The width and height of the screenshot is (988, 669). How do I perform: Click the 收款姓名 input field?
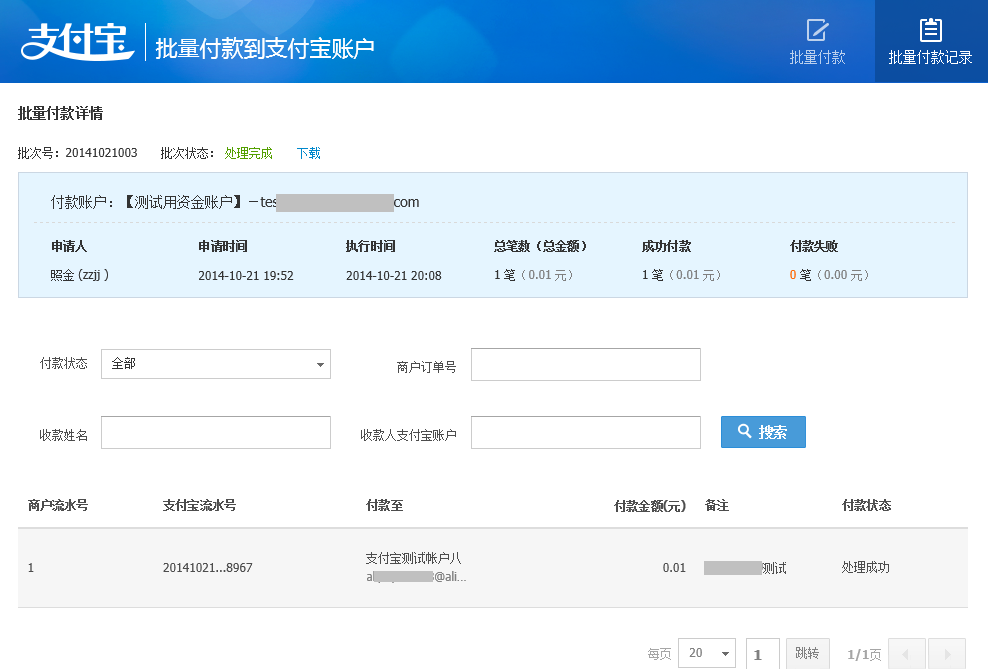click(x=215, y=432)
